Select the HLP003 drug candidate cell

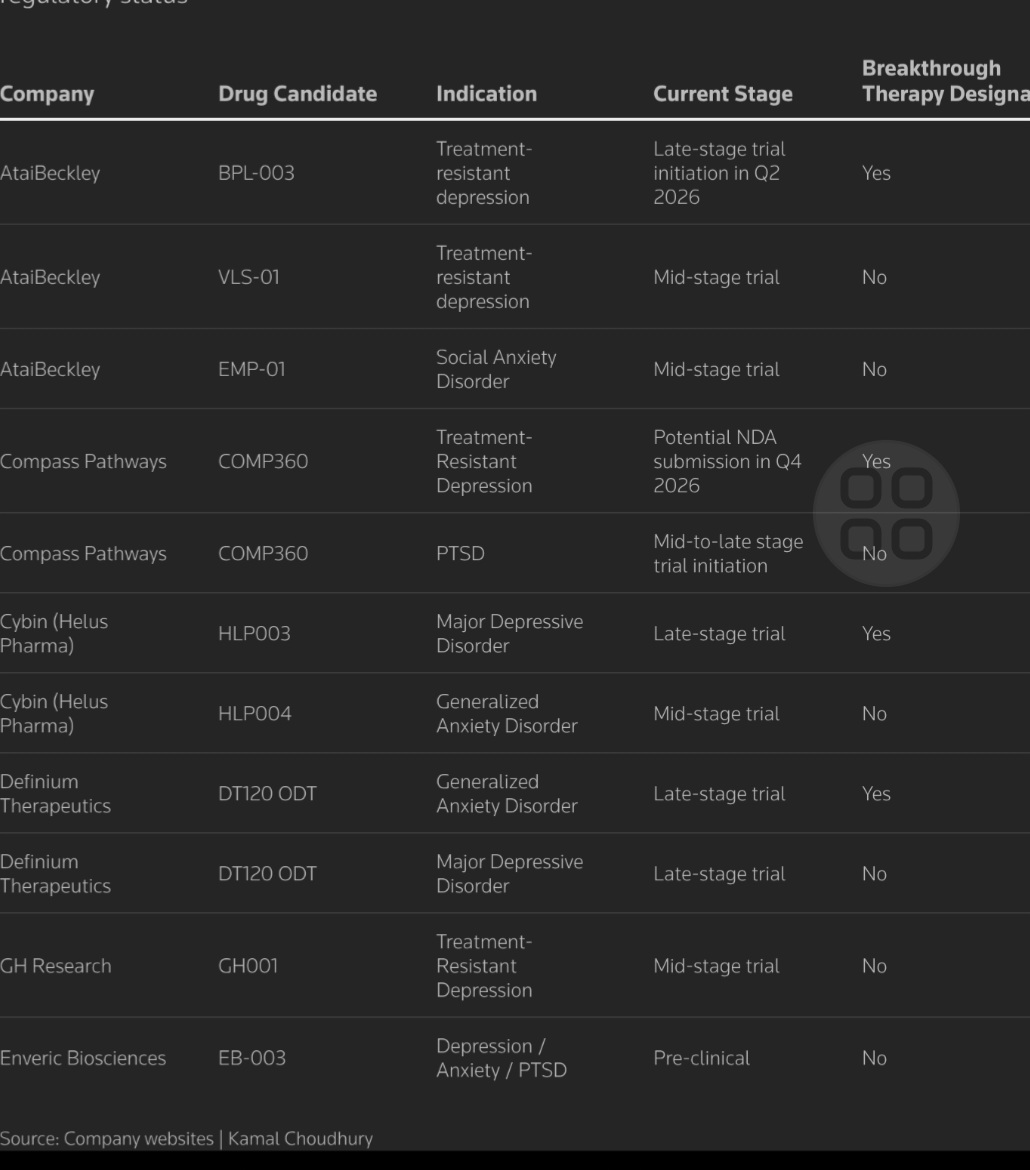click(254, 634)
